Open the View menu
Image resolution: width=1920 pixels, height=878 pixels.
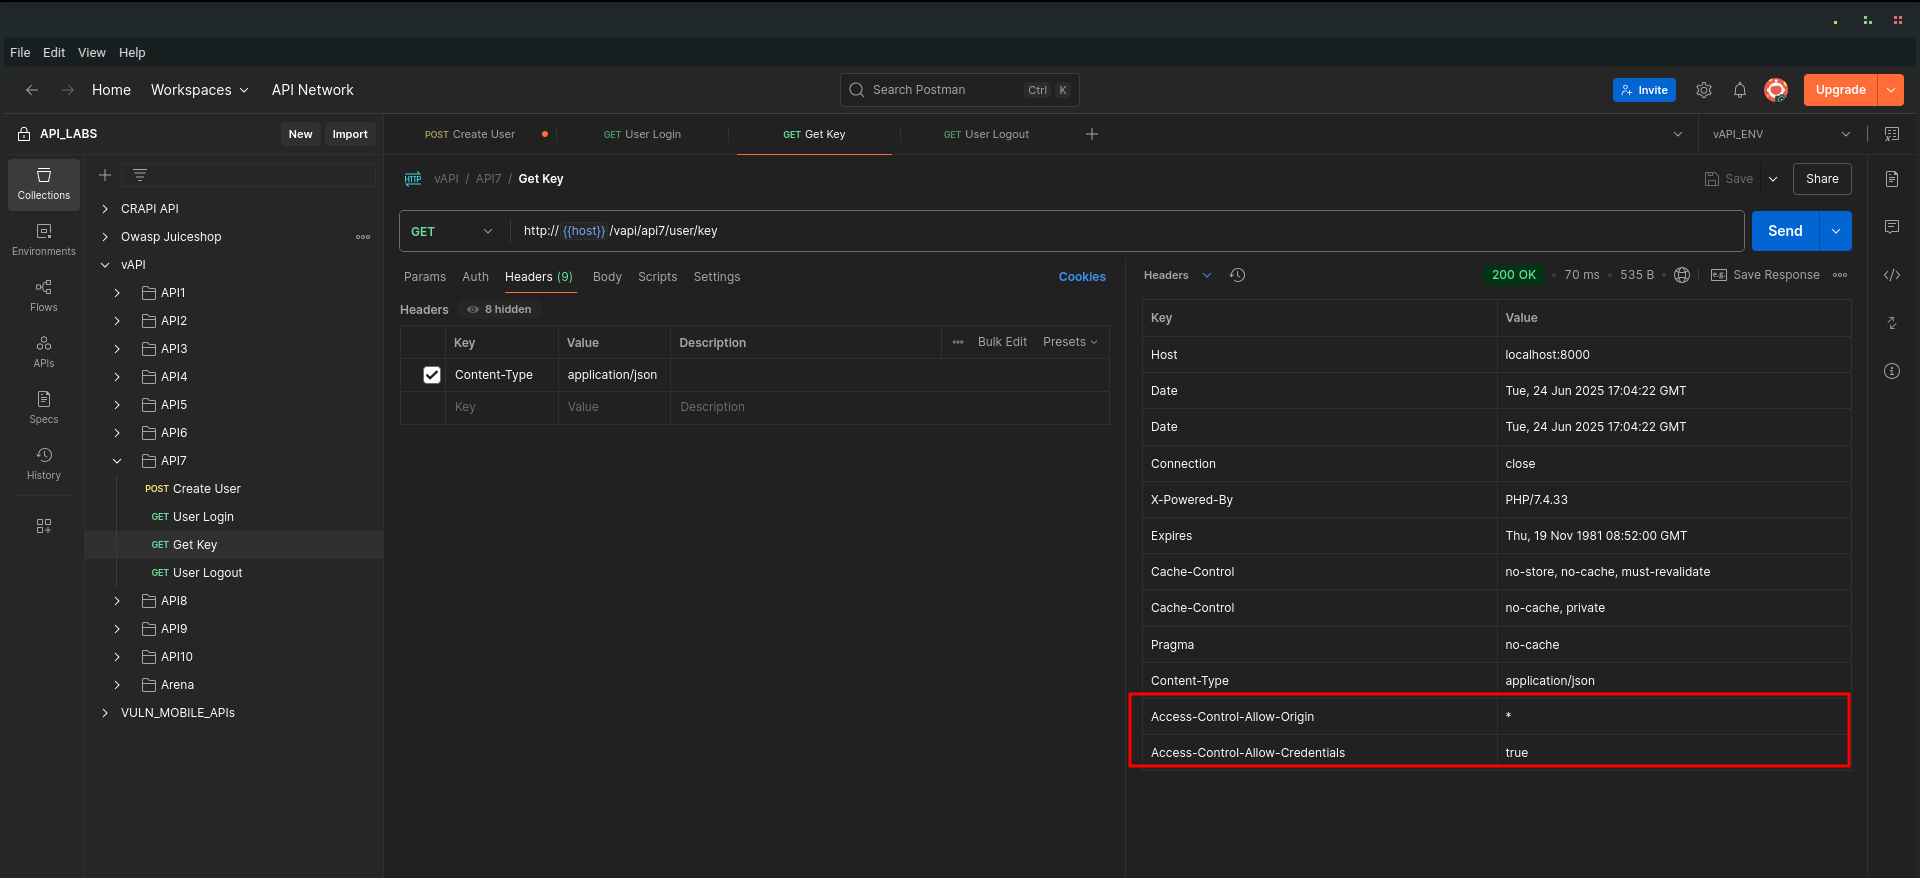[92, 53]
